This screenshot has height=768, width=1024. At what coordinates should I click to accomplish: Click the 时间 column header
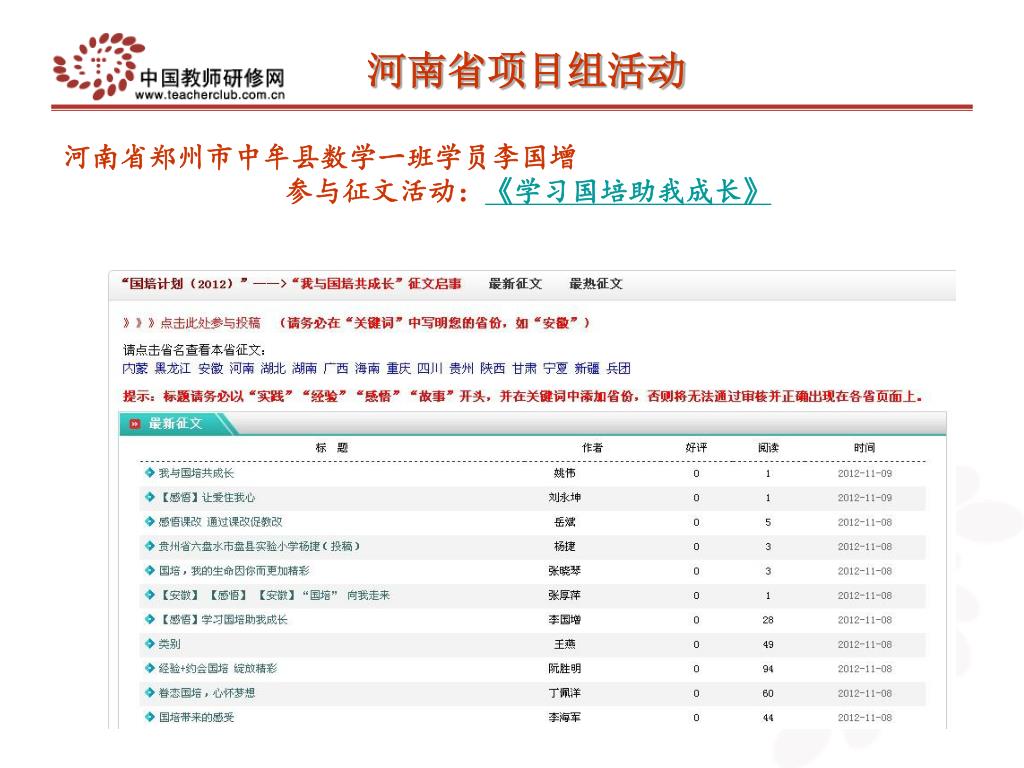tap(864, 448)
